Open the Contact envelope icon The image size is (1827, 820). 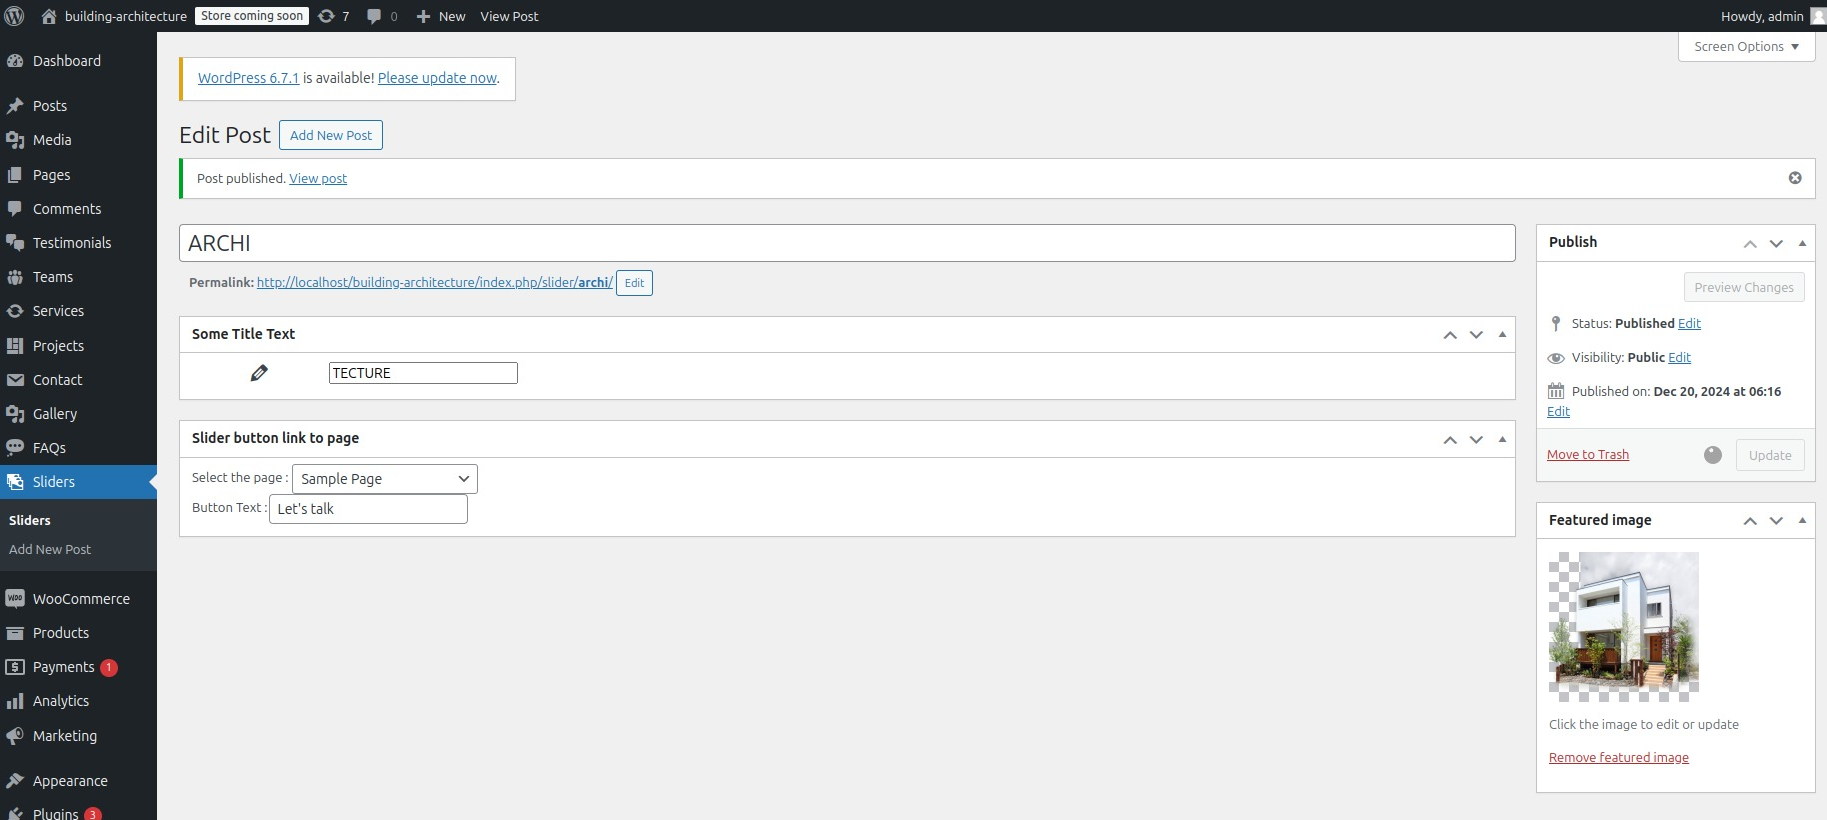tap(15, 380)
